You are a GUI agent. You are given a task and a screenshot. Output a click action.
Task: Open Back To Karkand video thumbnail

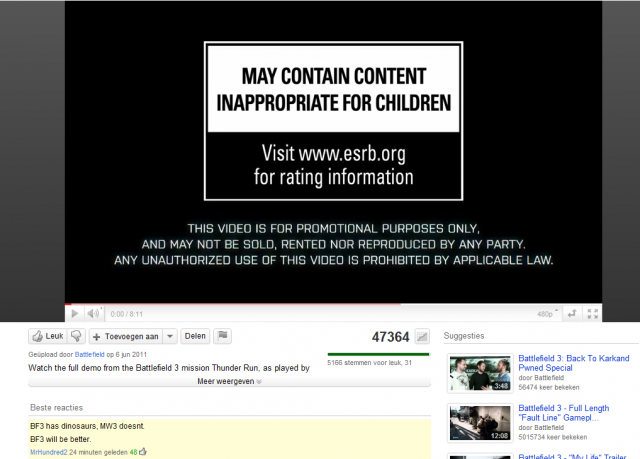click(x=480, y=373)
